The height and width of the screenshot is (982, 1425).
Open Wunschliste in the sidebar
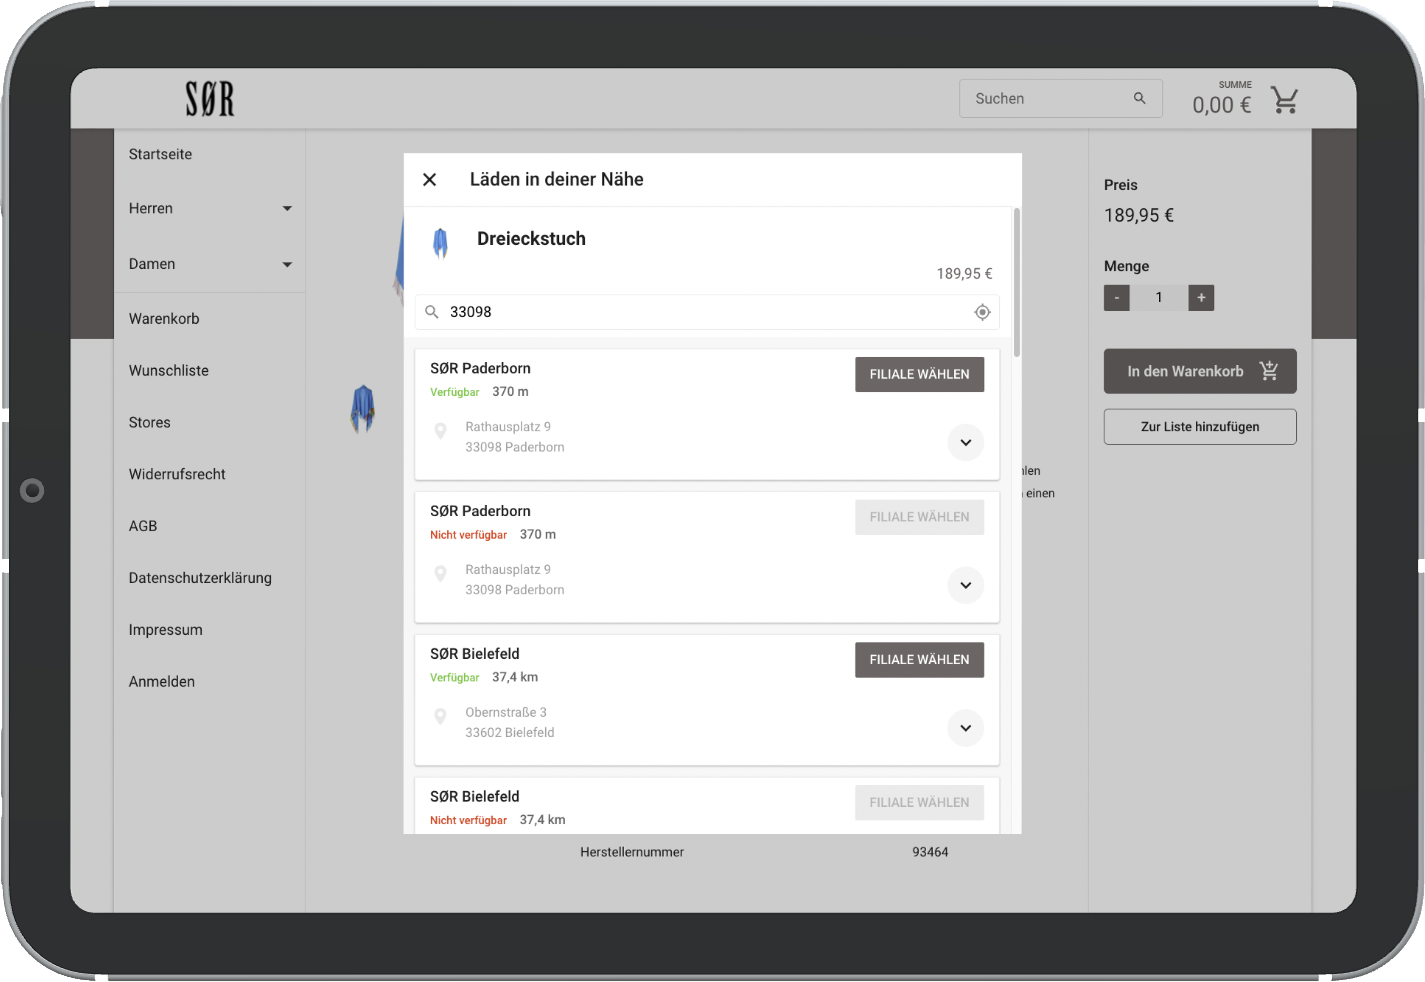pyautogui.click(x=169, y=371)
